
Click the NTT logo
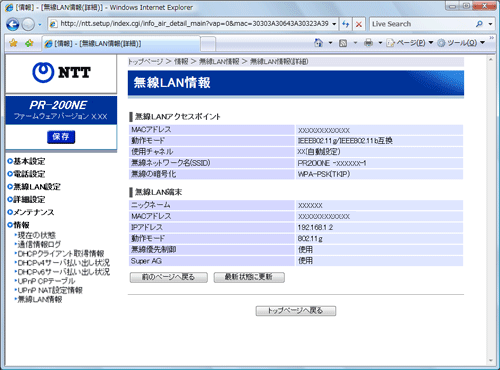[61, 72]
